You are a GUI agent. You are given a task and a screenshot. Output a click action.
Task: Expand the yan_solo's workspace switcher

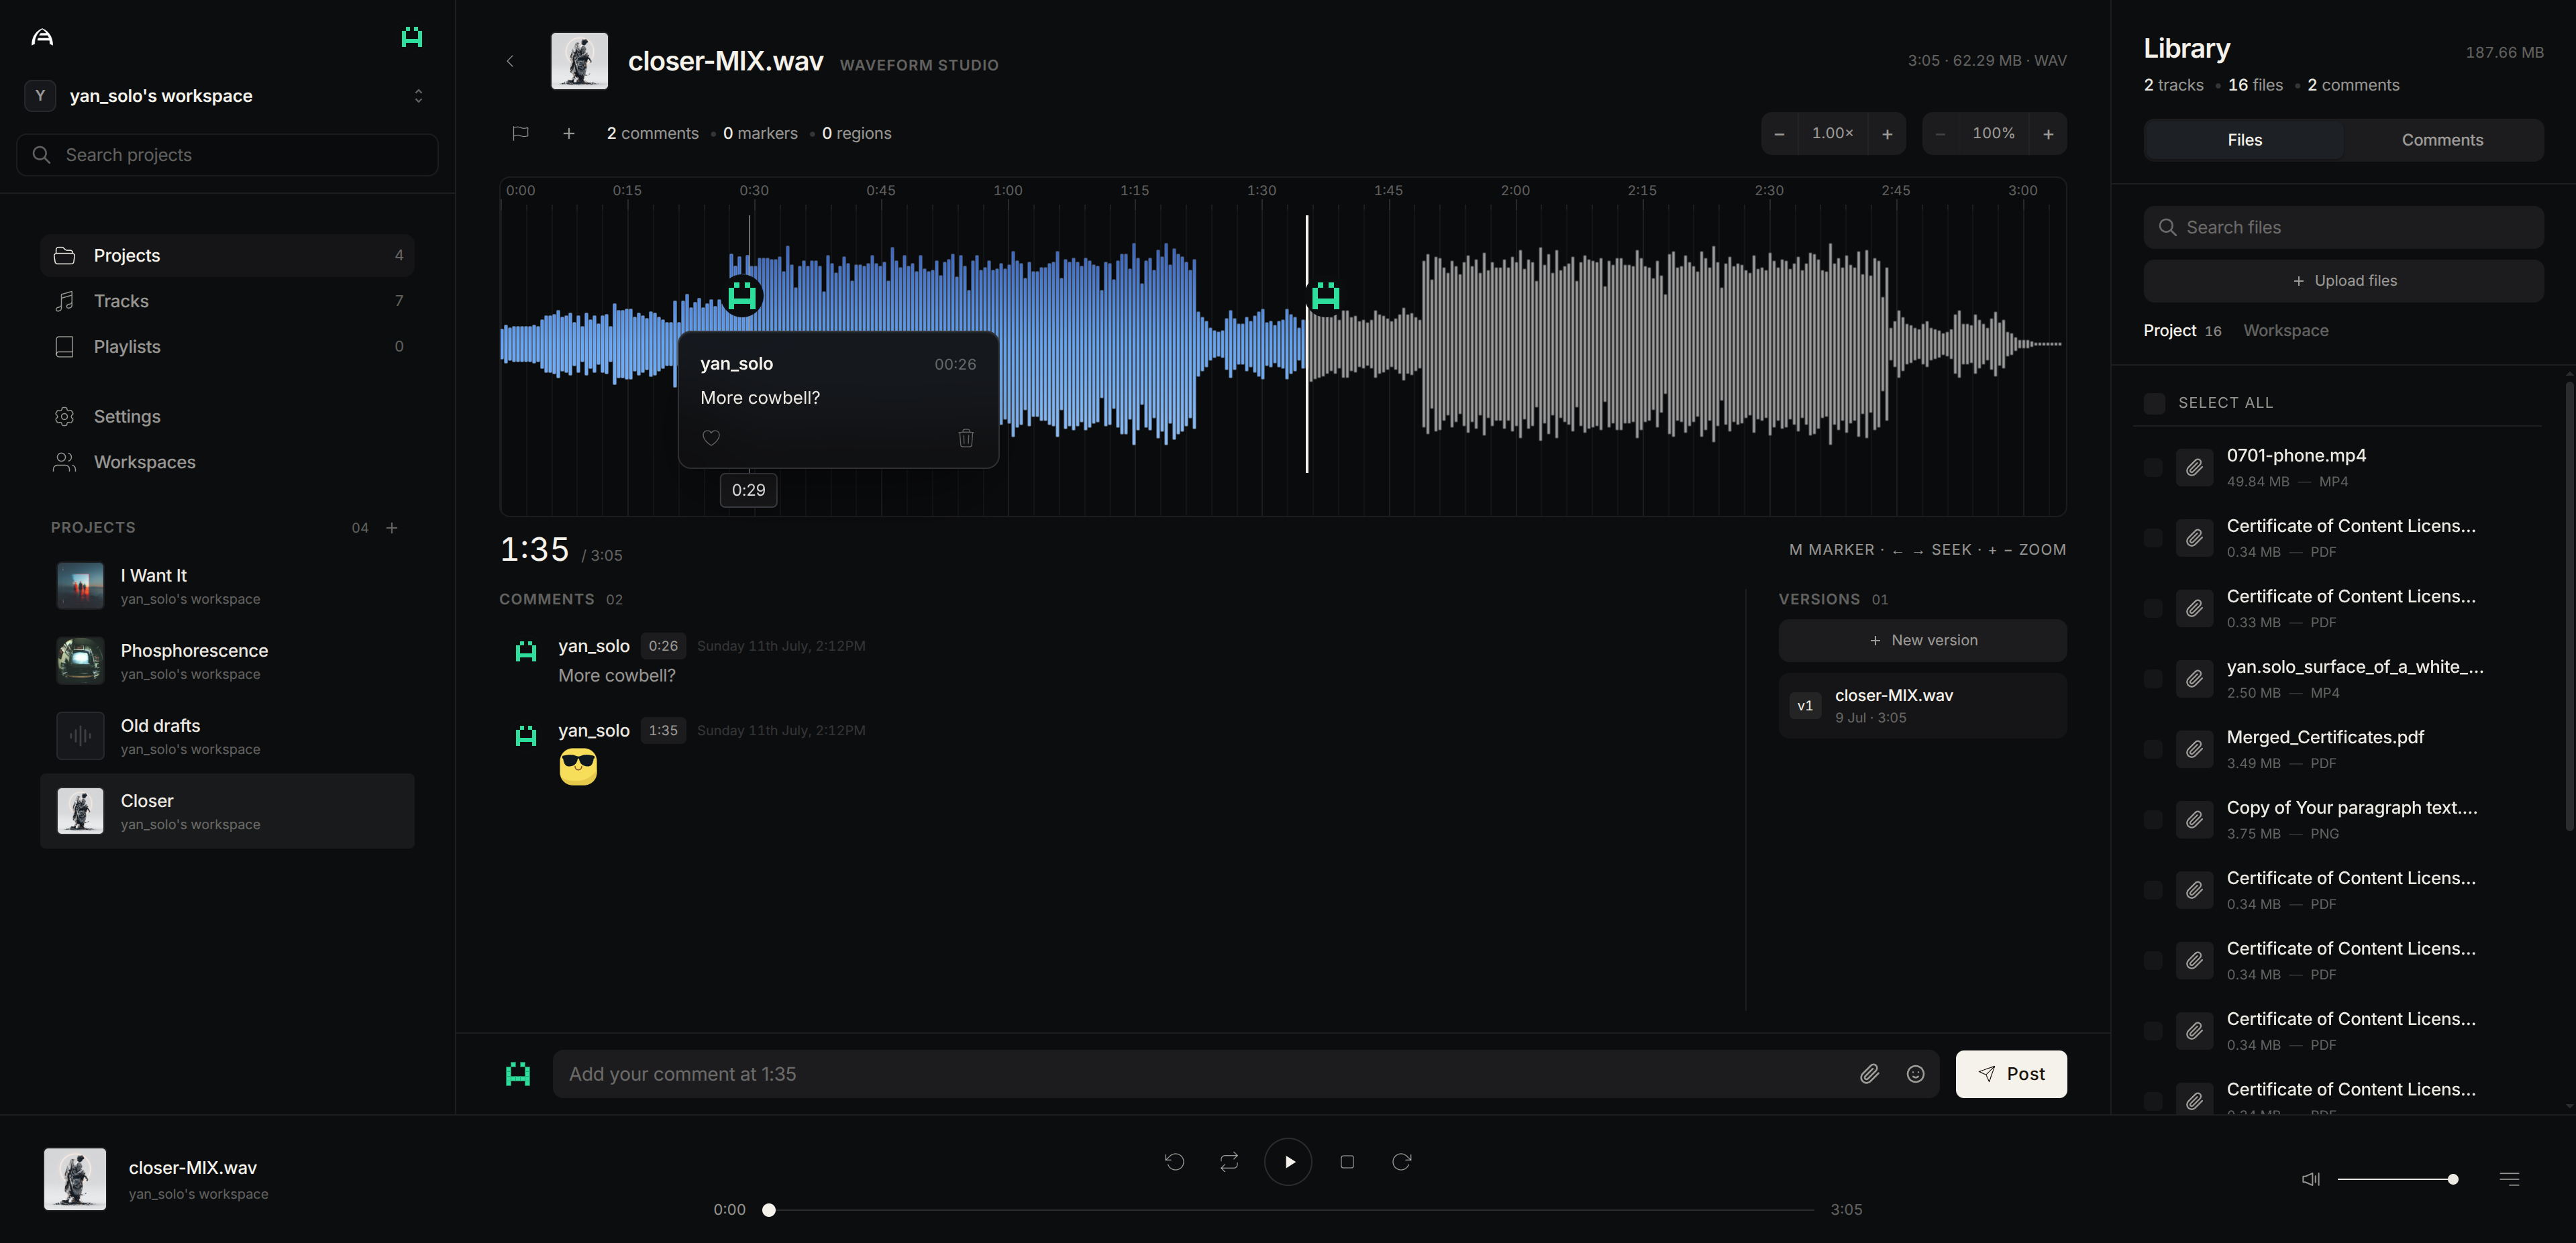tap(227, 96)
